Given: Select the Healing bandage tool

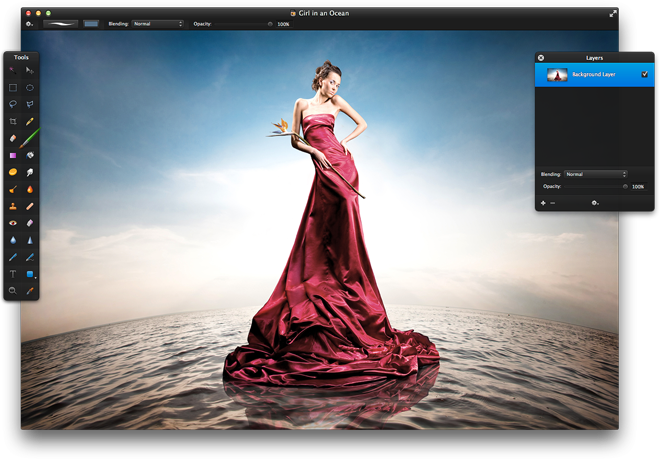Looking at the screenshot, I should (29, 206).
